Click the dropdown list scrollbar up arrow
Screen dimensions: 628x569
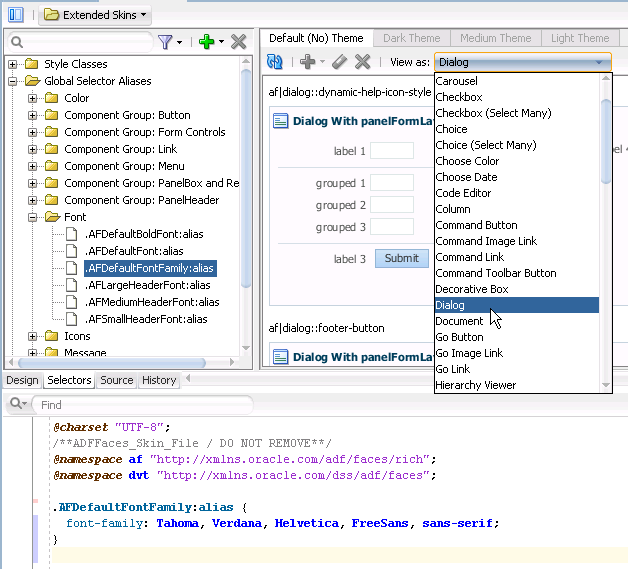coord(606,78)
